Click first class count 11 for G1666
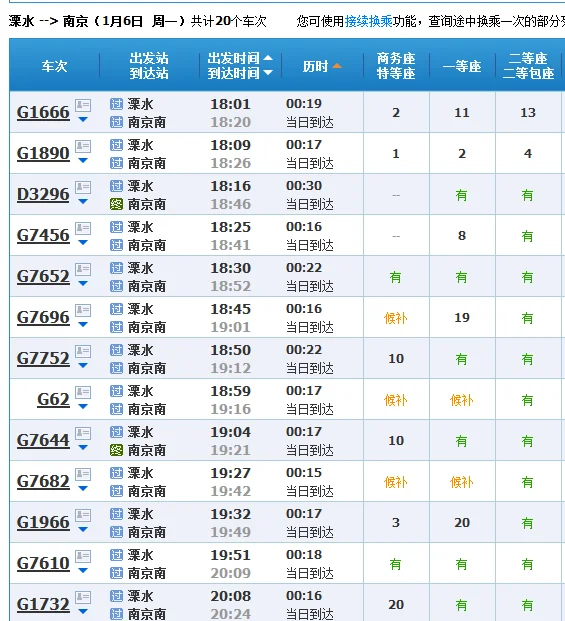 pyautogui.click(x=462, y=112)
